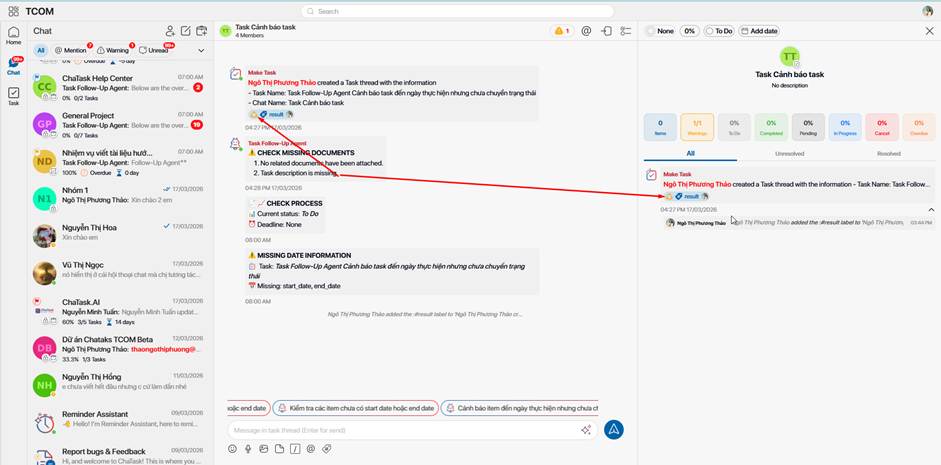Click the compose new chat icon
The width and height of the screenshot is (941, 465).
[x=186, y=31]
